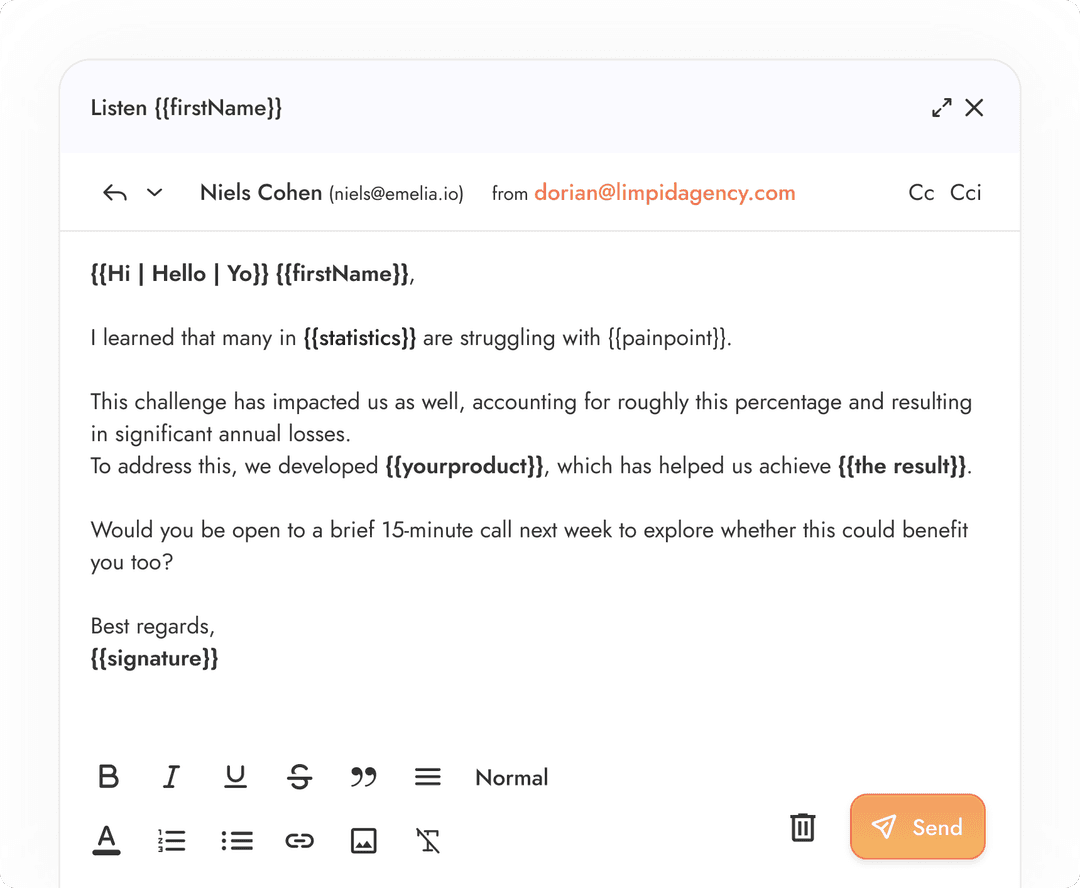The width and height of the screenshot is (1080, 888).
Task: Toggle underline formatting
Action: (235, 777)
